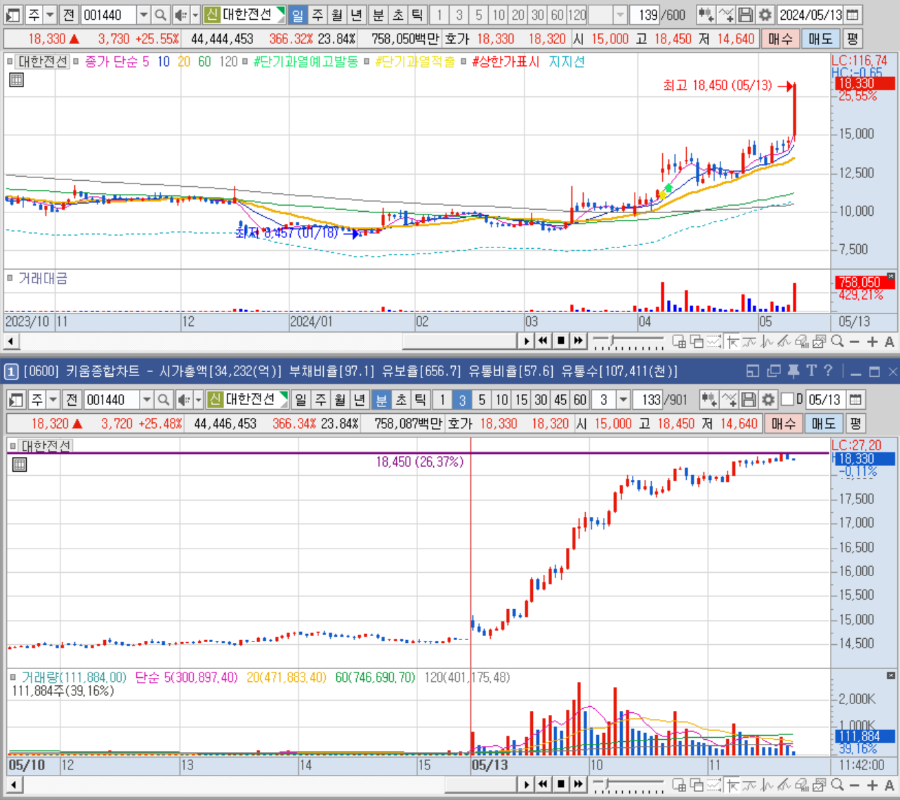The width and height of the screenshot is (900, 800).
Task: Click the A text icon in top chart bar
Action: coord(889,341)
